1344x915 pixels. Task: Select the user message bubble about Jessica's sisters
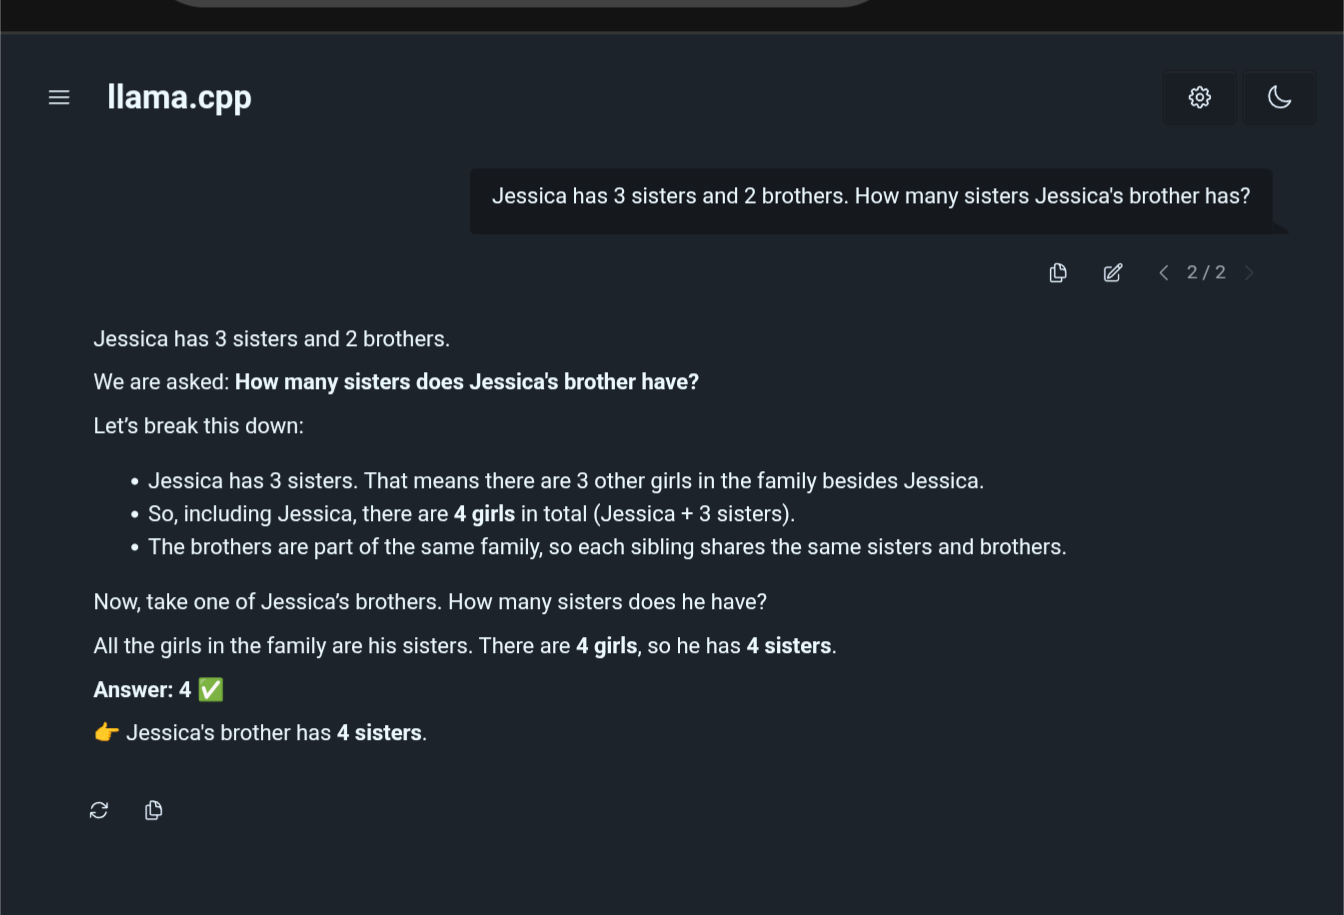coord(871,201)
